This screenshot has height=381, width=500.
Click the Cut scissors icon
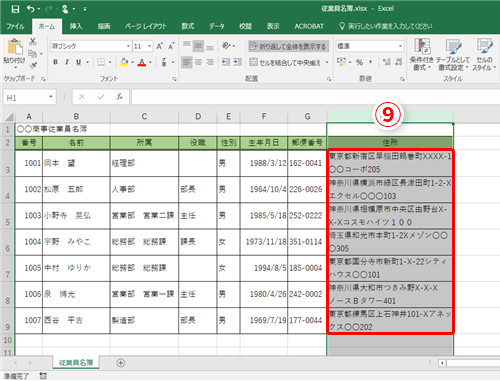[32, 42]
